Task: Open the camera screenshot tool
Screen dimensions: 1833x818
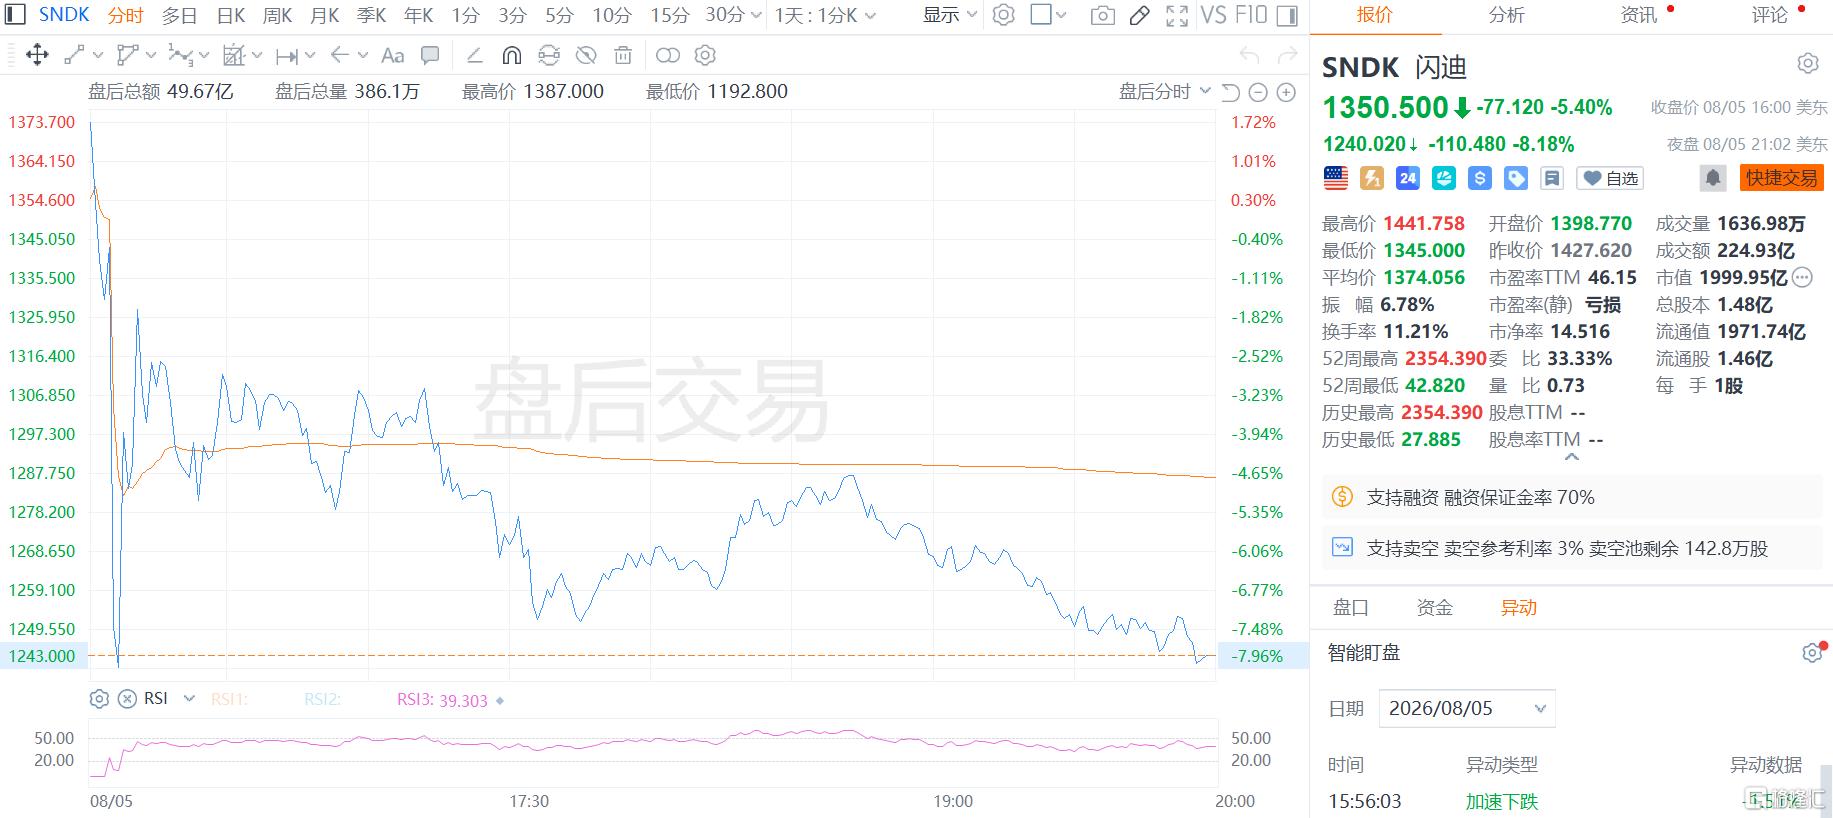Action: (x=1102, y=15)
